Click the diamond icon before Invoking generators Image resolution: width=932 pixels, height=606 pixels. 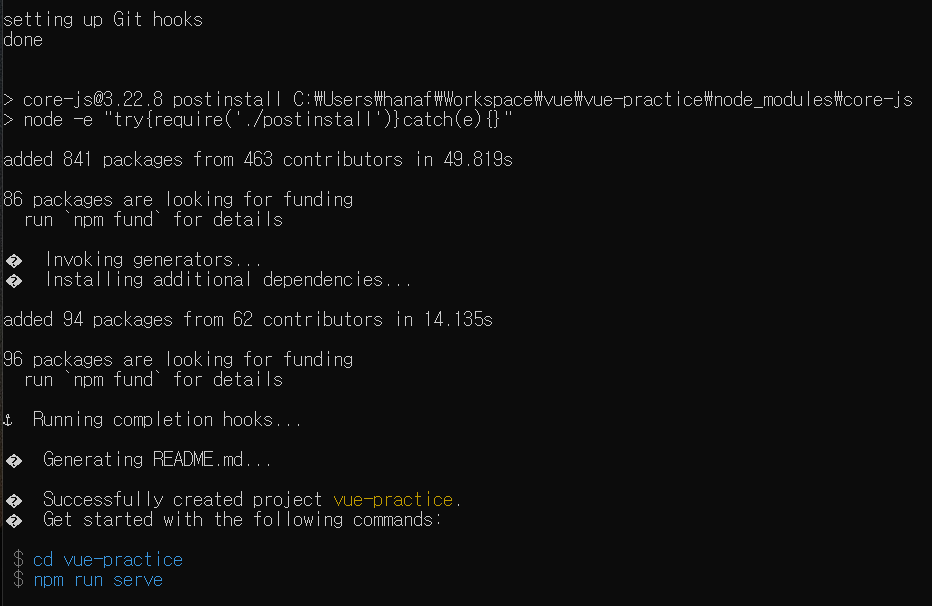[14, 261]
